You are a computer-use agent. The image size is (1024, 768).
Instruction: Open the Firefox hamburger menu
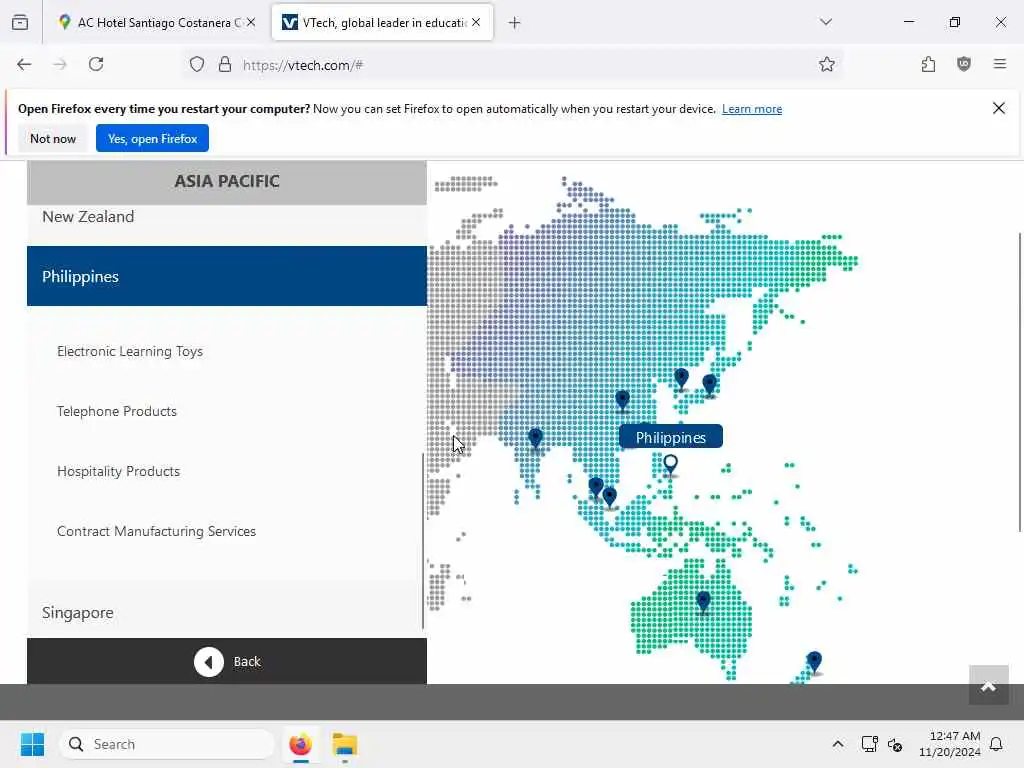pyautogui.click(x=1000, y=64)
